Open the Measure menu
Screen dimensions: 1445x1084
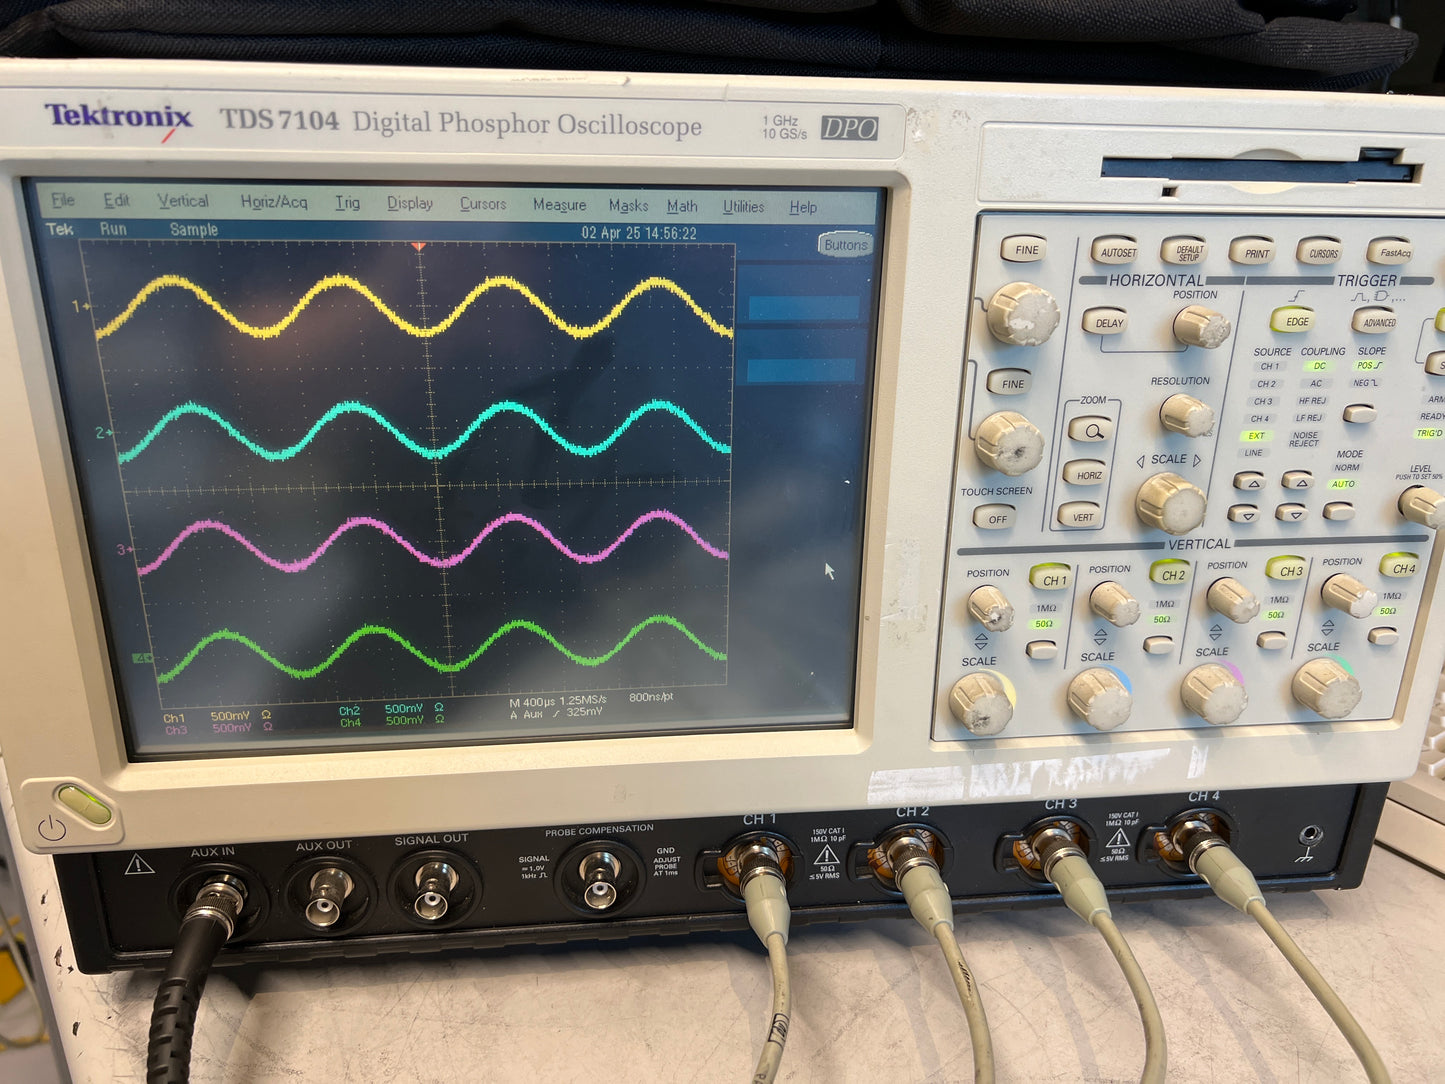tap(559, 205)
